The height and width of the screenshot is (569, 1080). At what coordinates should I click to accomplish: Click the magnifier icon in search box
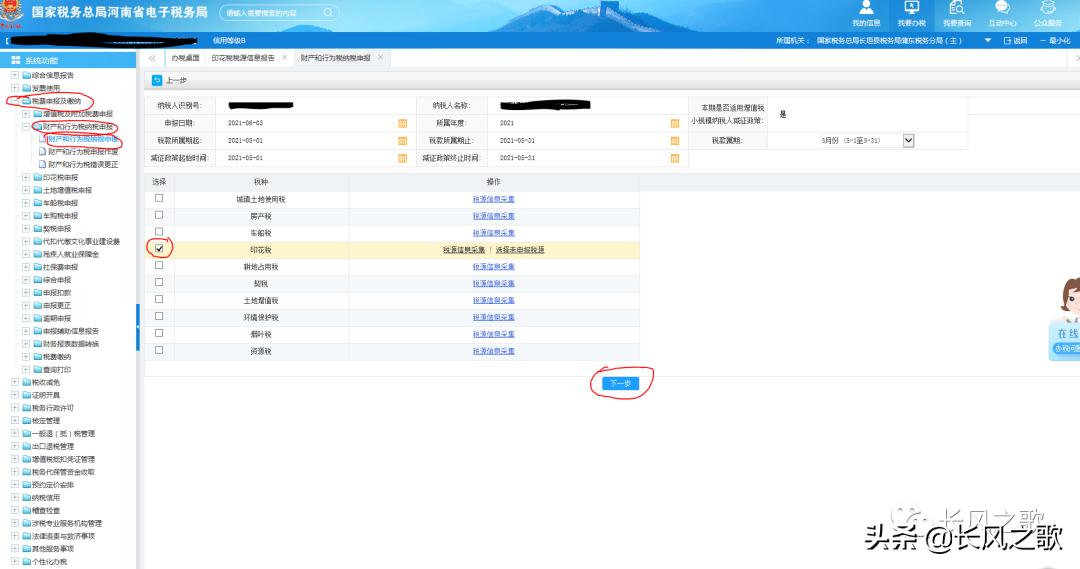pyautogui.click(x=328, y=12)
